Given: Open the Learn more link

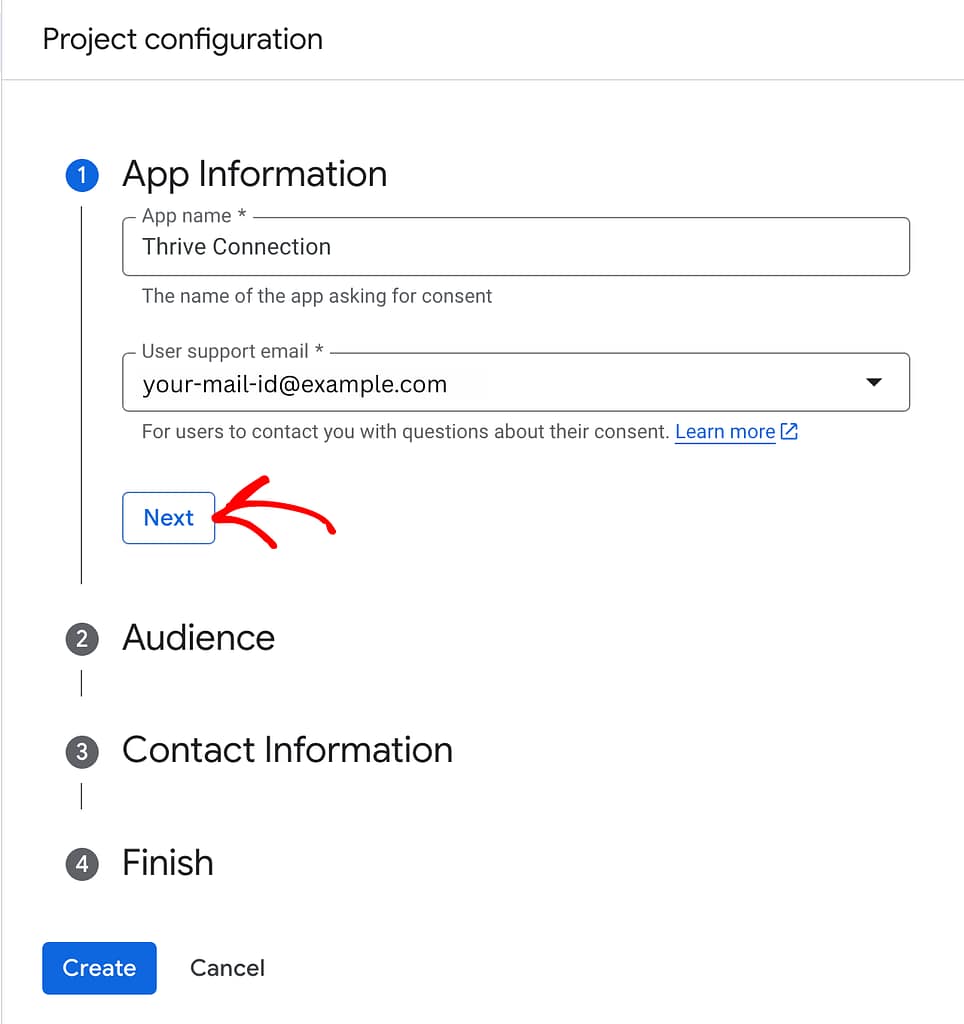Looking at the screenshot, I should click(x=725, y=431).
